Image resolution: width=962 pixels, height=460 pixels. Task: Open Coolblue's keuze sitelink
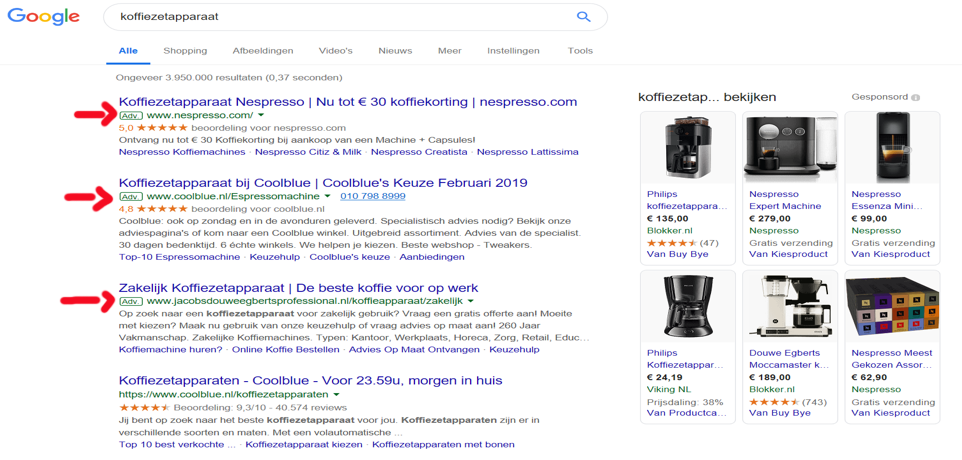click(350, 257)
